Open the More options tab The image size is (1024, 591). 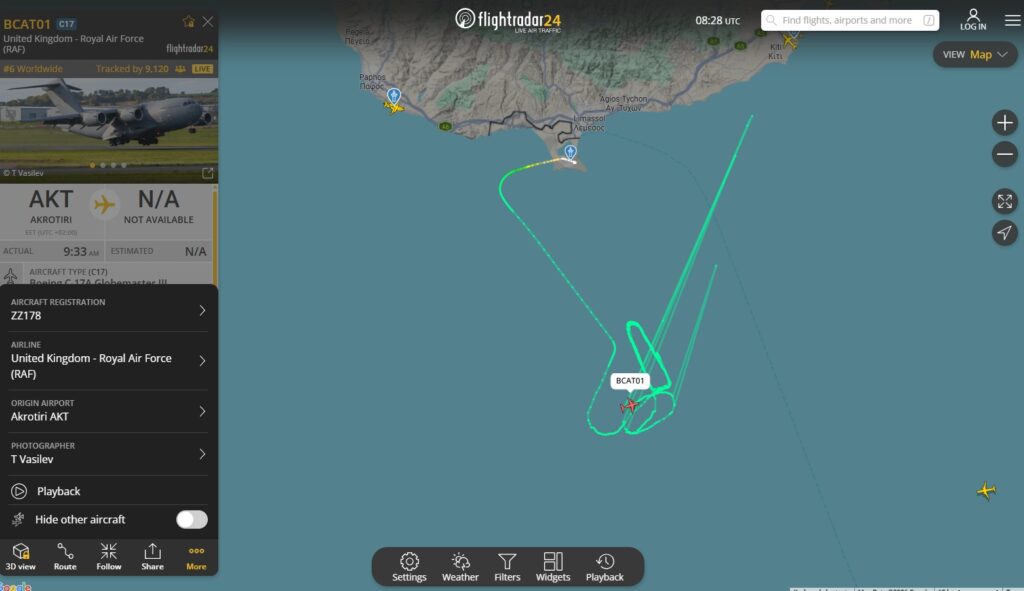196,557
